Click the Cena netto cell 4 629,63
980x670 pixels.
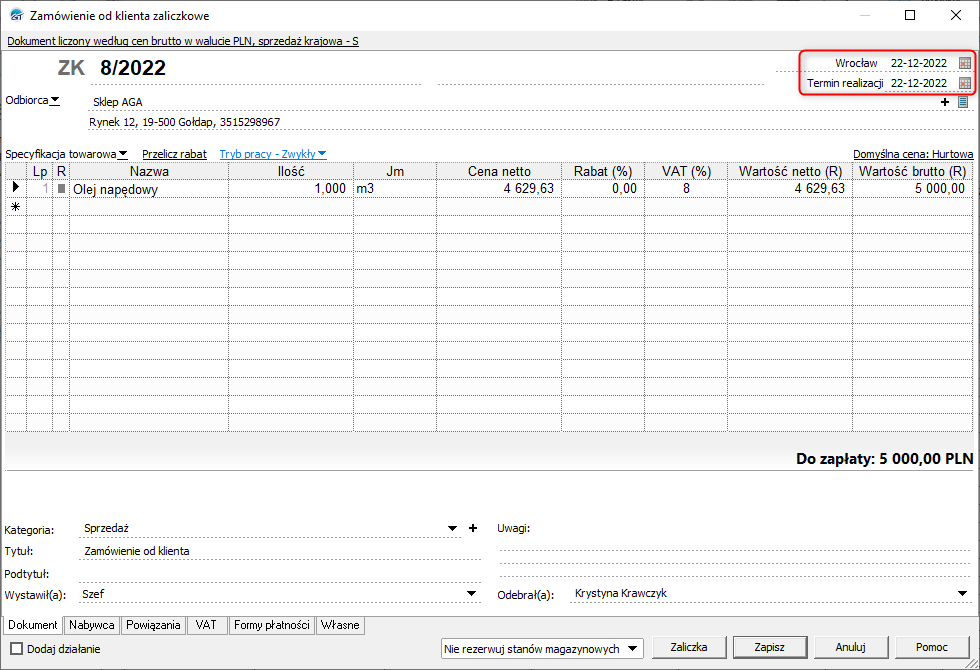(499, 189)
